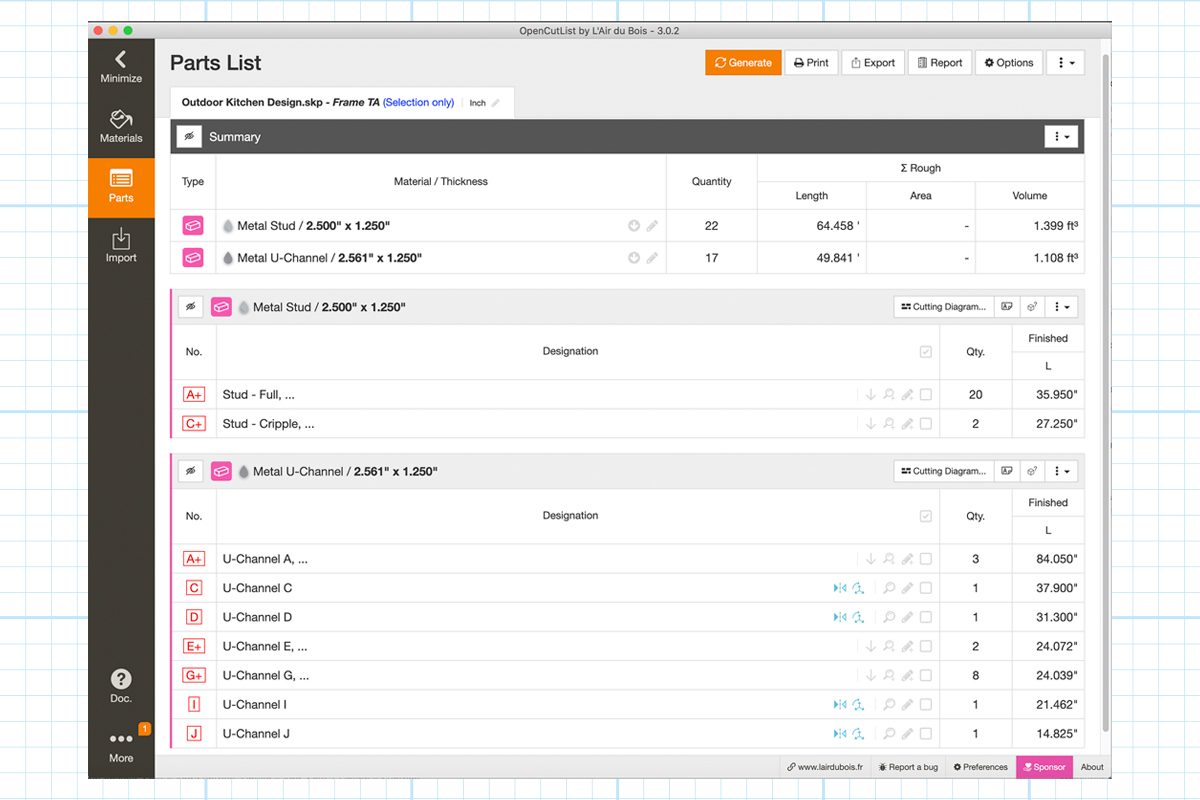Highlight U-Channel C with the magnifier icon
The width and height of the screenshot is (1200, 800).
click(888, 588)
